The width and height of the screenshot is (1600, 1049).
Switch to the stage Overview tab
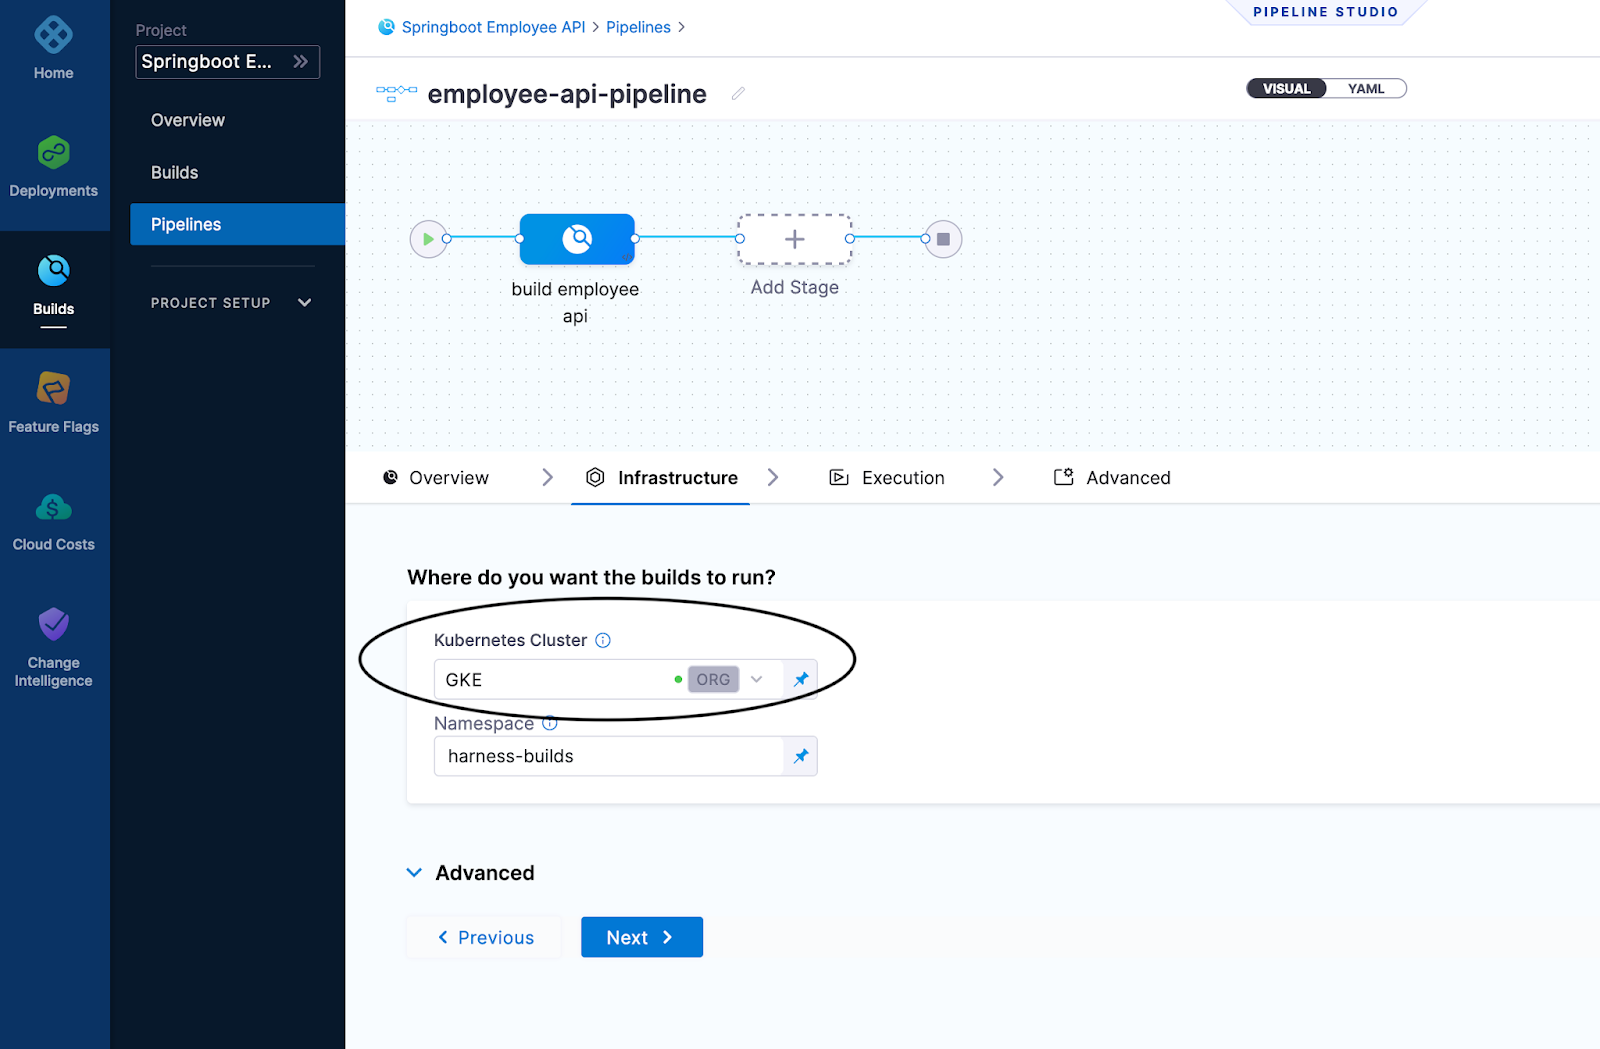click(436, 478)
